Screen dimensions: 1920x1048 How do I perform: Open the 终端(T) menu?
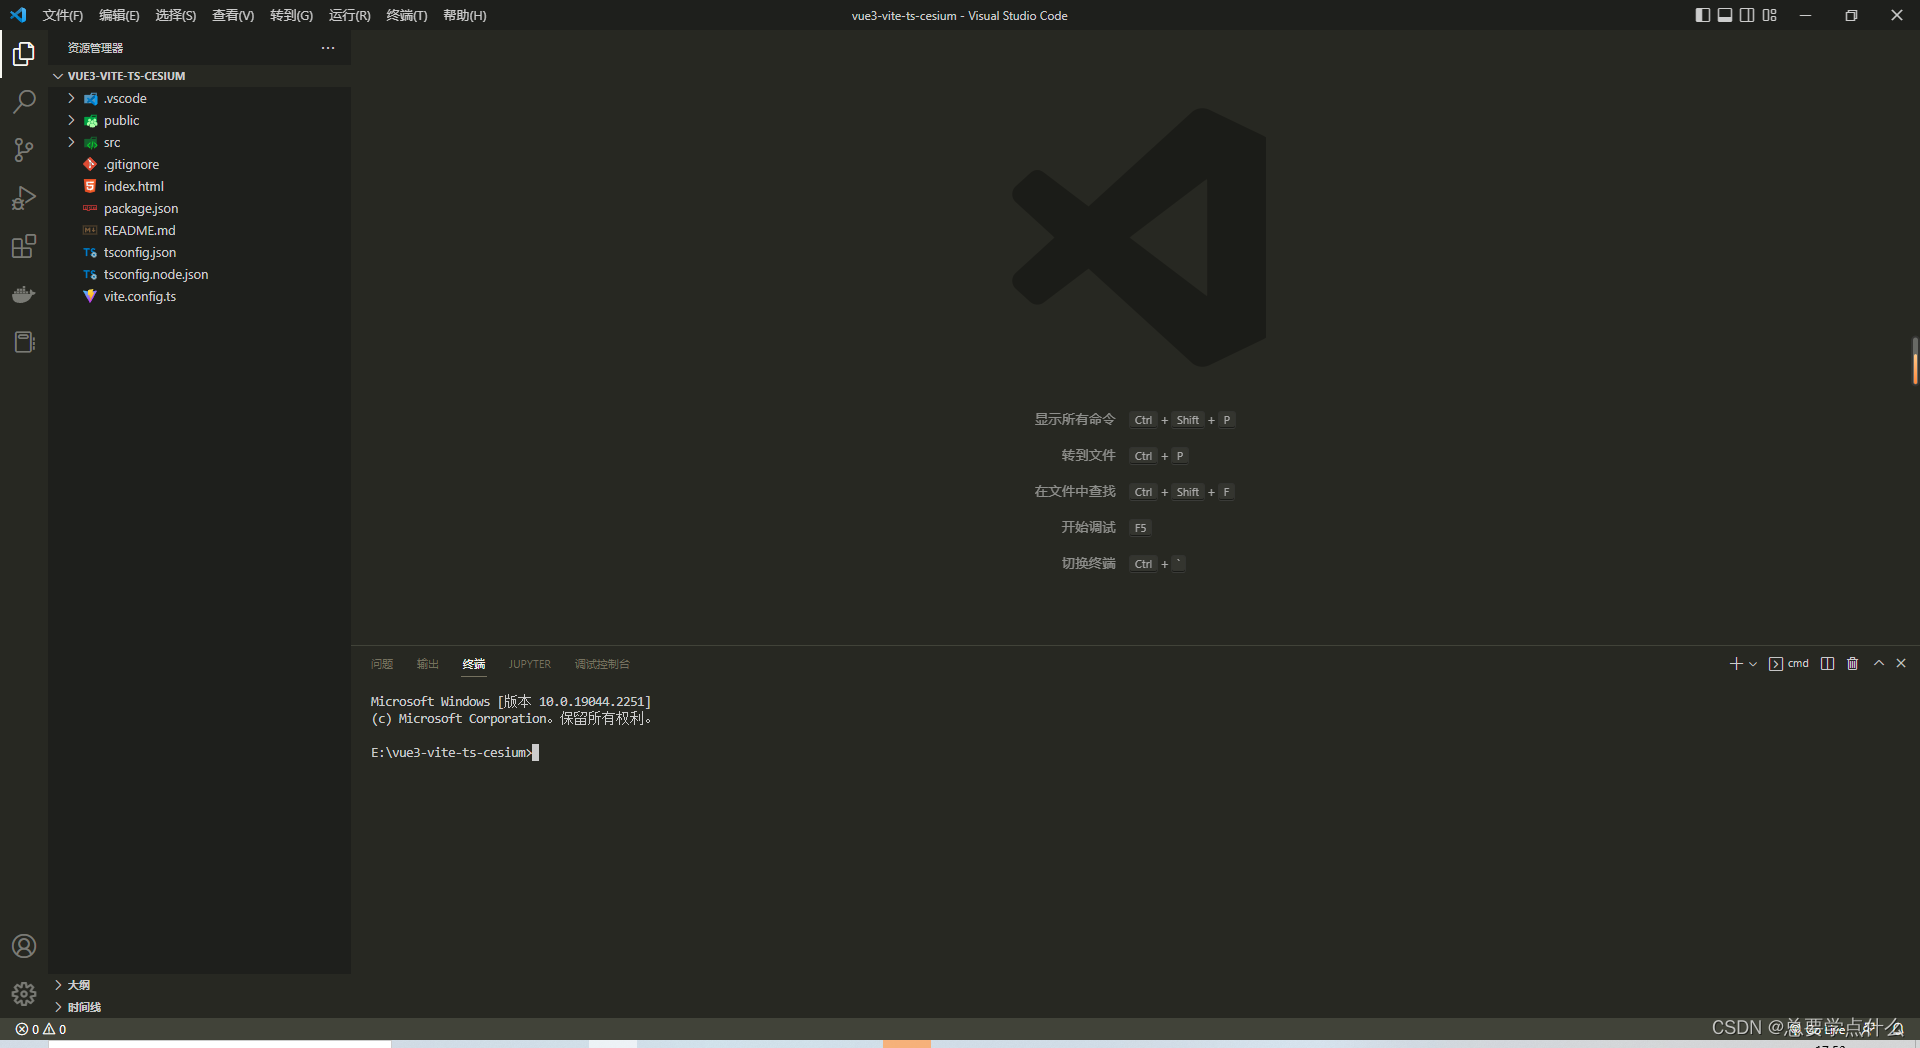tap(405, 15)
